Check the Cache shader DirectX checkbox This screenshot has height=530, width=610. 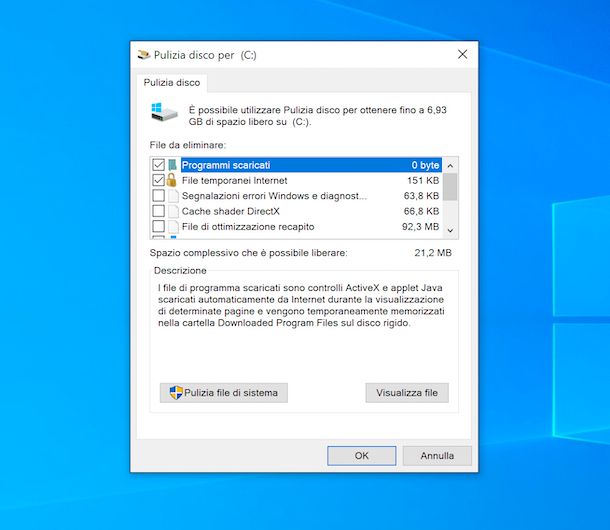point(158,211)
